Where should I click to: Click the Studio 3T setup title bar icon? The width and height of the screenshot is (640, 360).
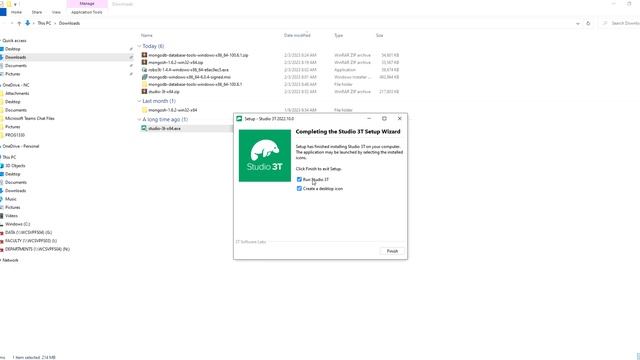point(239,119)
